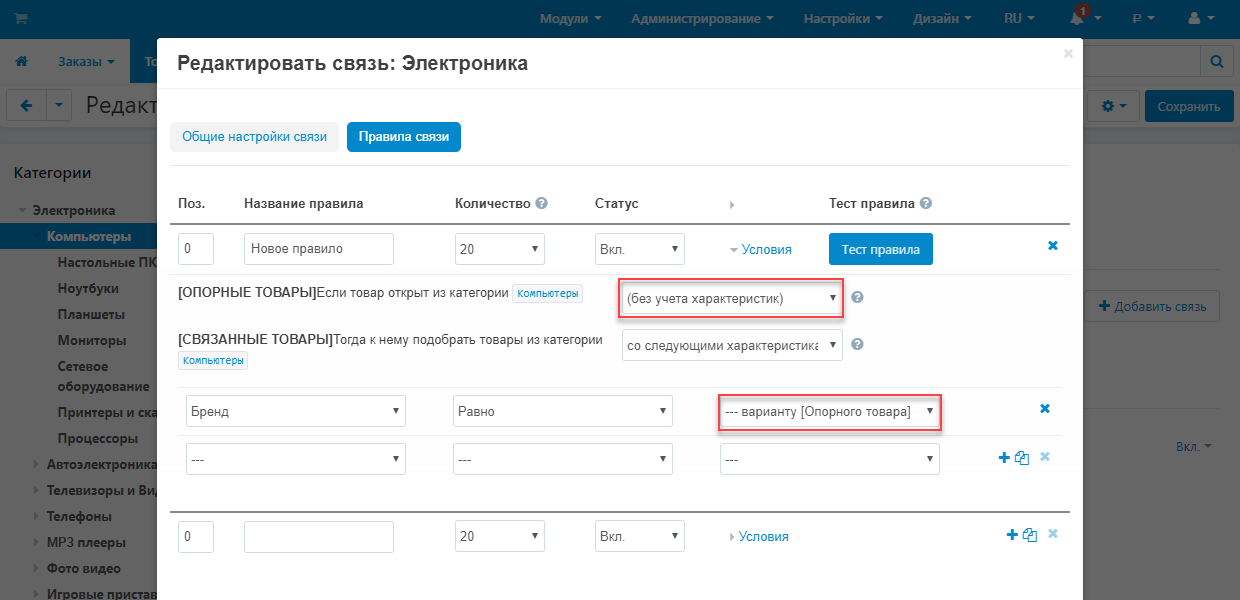Delete the empty bottom rule
1240x600 pixels.
click(x=1053, y=534)
